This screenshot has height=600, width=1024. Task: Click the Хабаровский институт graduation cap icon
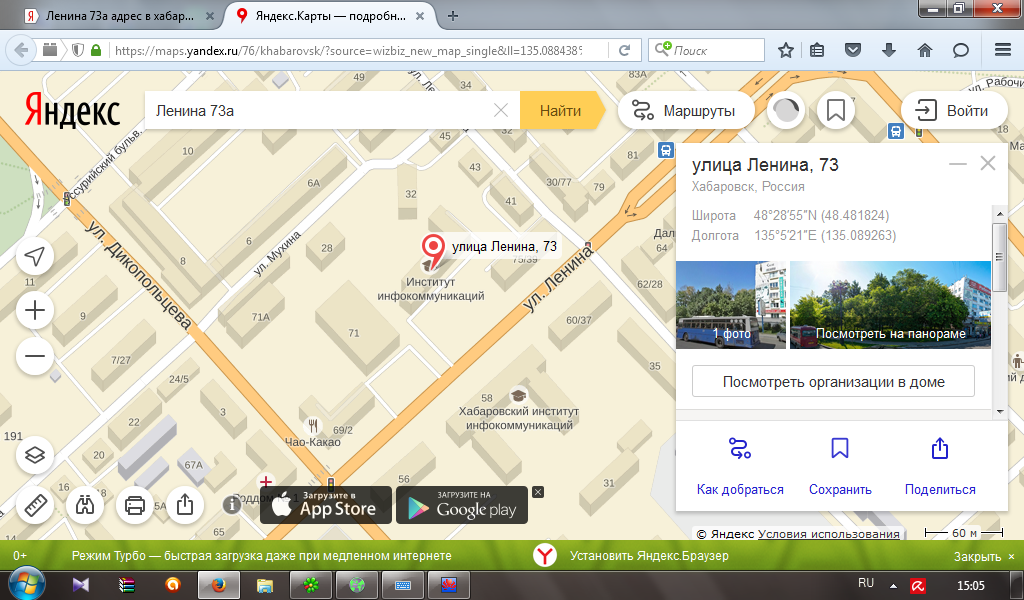tap(519, 396)
